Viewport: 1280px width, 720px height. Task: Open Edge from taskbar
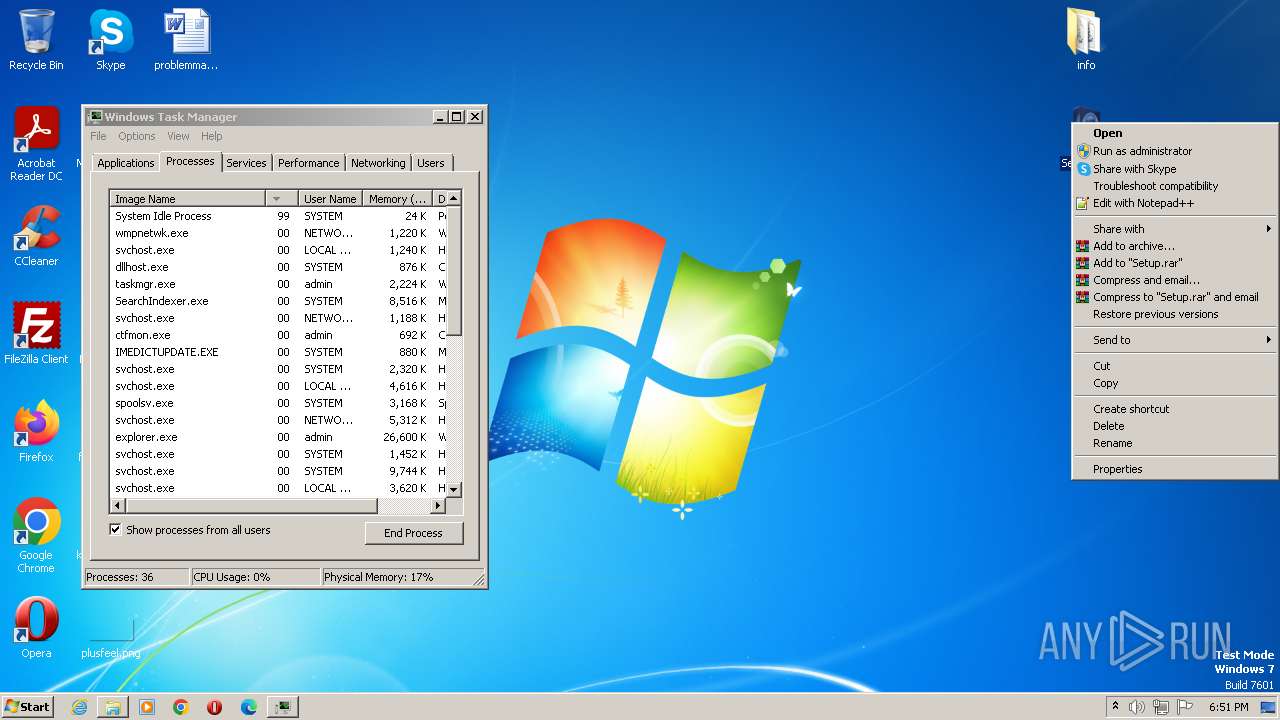(x=249, y=707)
